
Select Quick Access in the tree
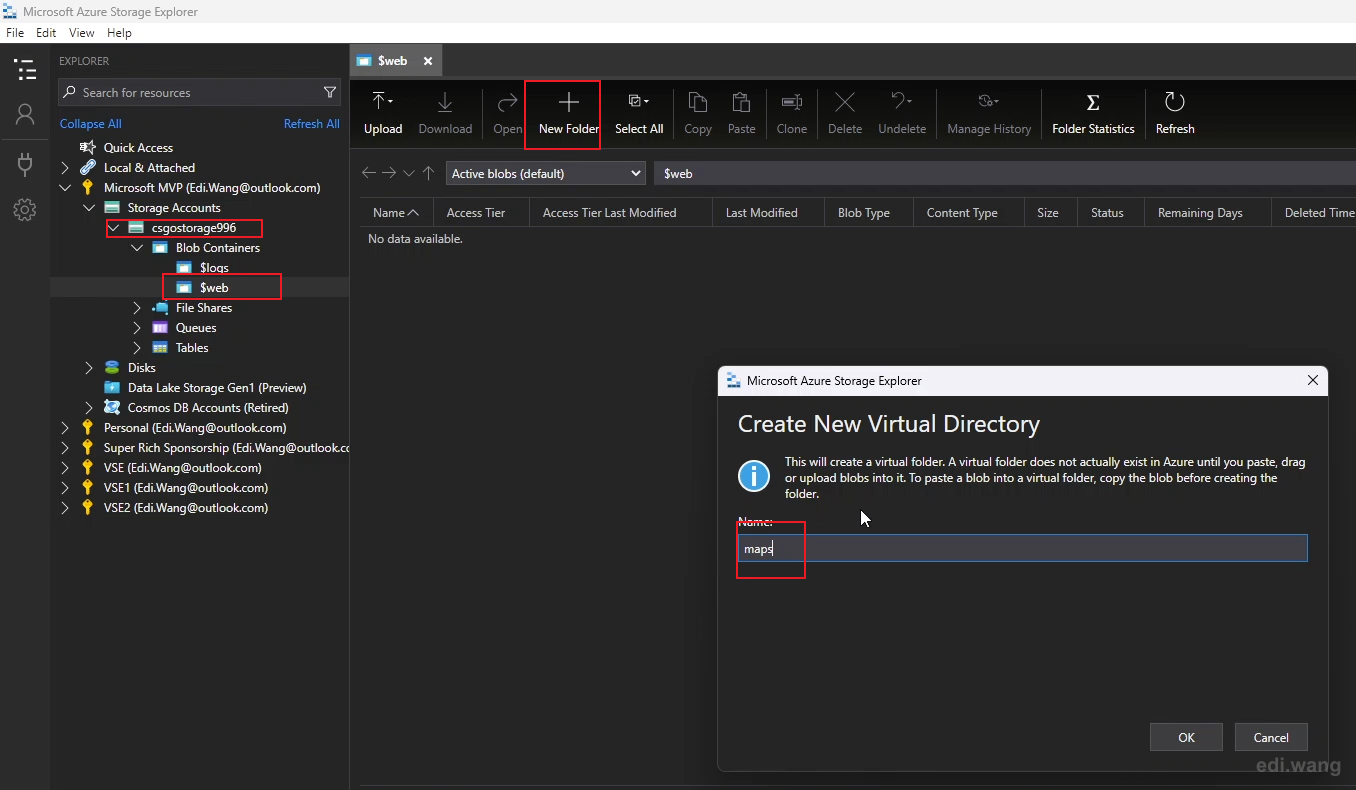138,148
